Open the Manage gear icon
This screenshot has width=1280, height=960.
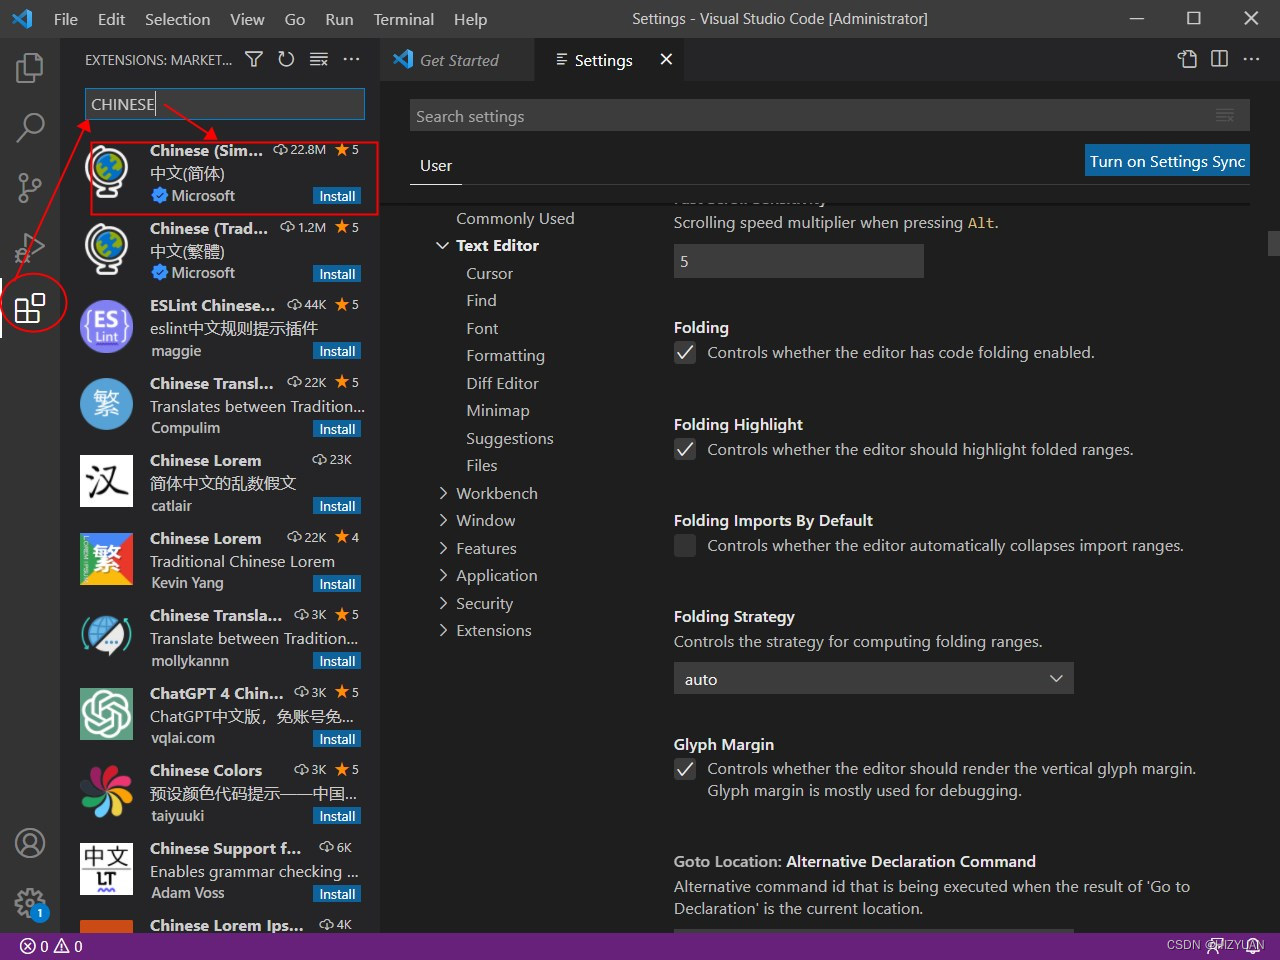[x=30, y=904]
